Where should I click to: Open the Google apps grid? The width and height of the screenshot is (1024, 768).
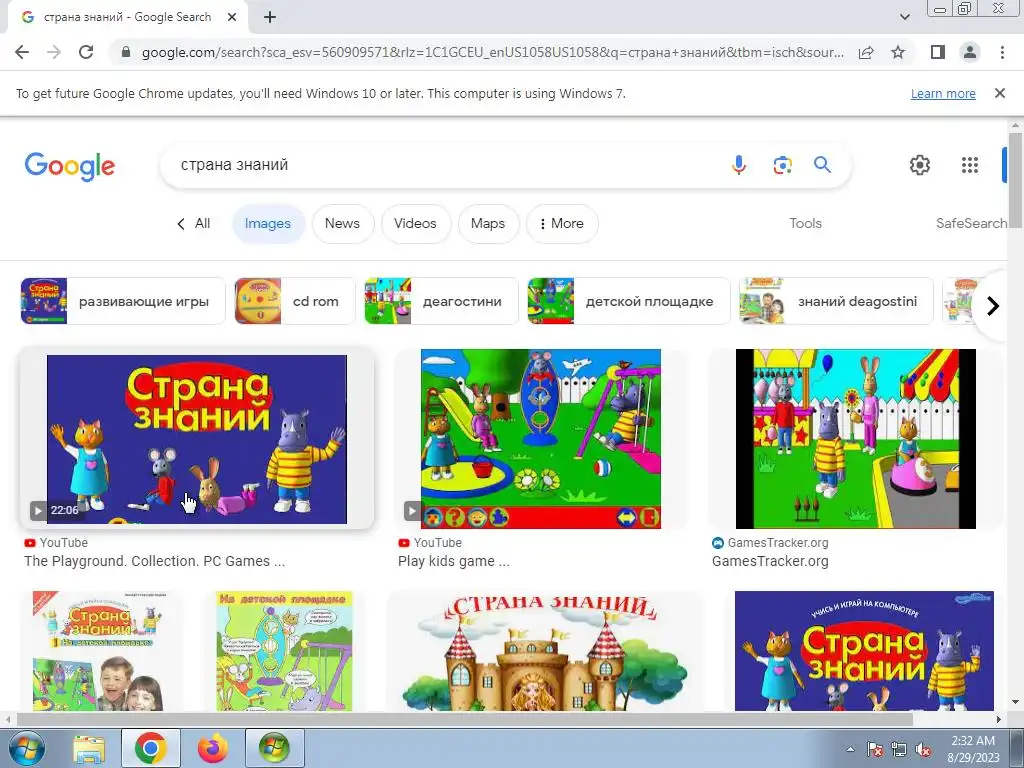coord(970,165)
